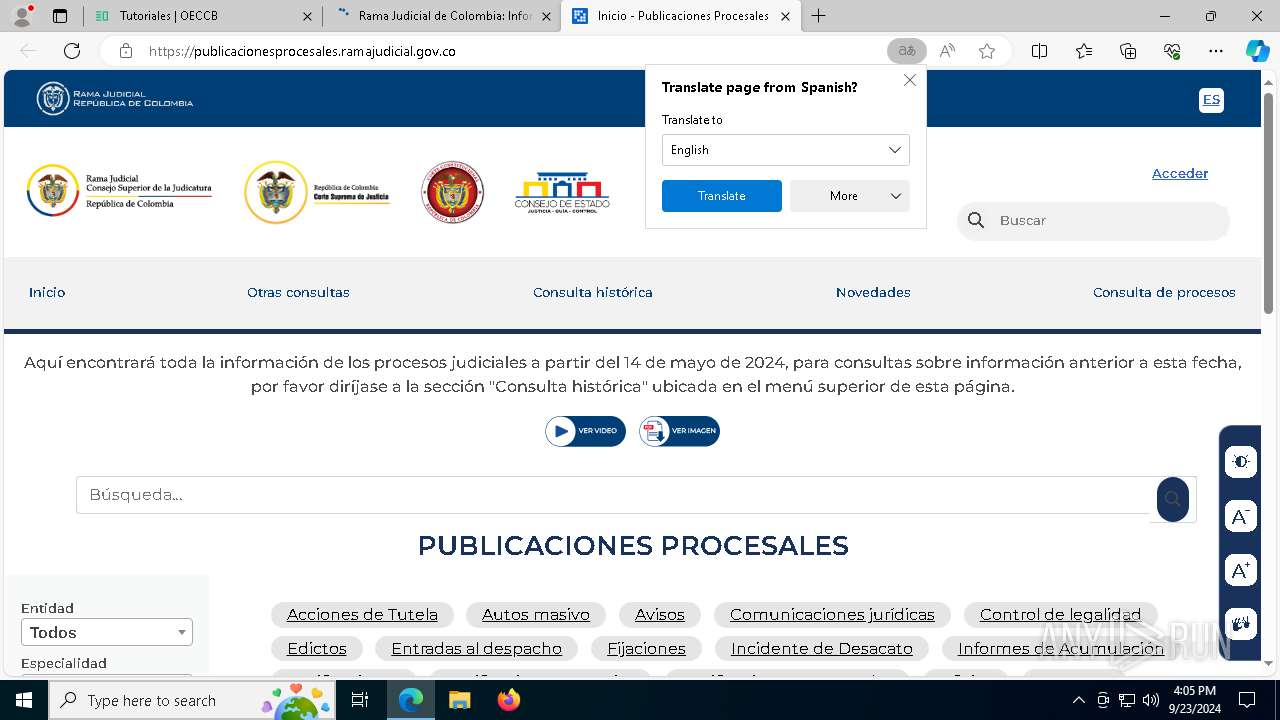Image resolution: width=1280 pixels, height=720 pixels.
Task: Open Browser essentials icon
Action: click(x=1172, y=51)
